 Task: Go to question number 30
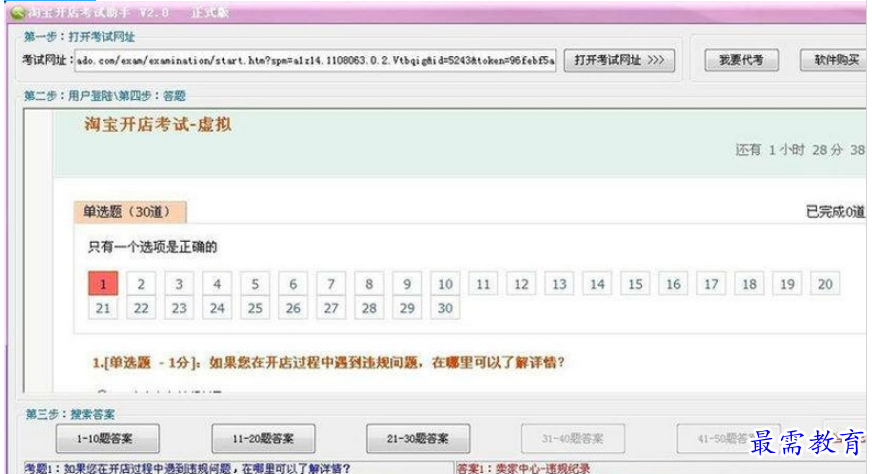(x=445, y=308)
